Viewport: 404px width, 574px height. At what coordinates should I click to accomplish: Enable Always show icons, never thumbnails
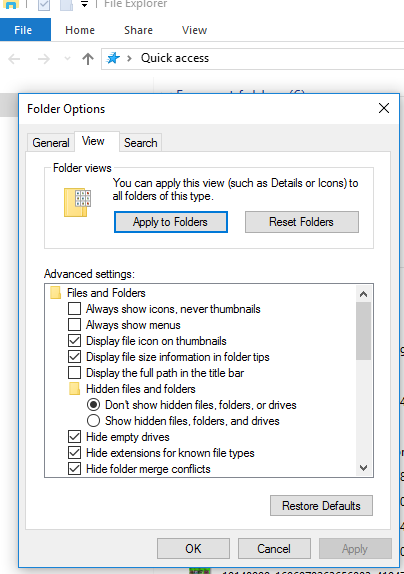coord(74,309)
